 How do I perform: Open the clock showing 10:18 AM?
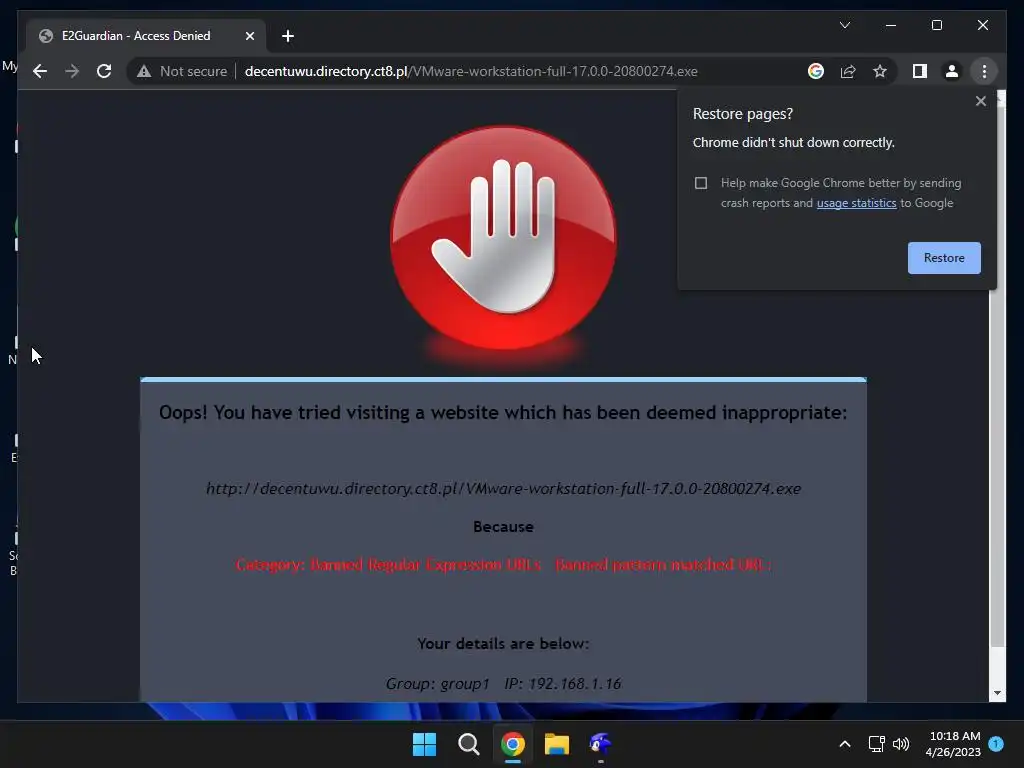953,744
